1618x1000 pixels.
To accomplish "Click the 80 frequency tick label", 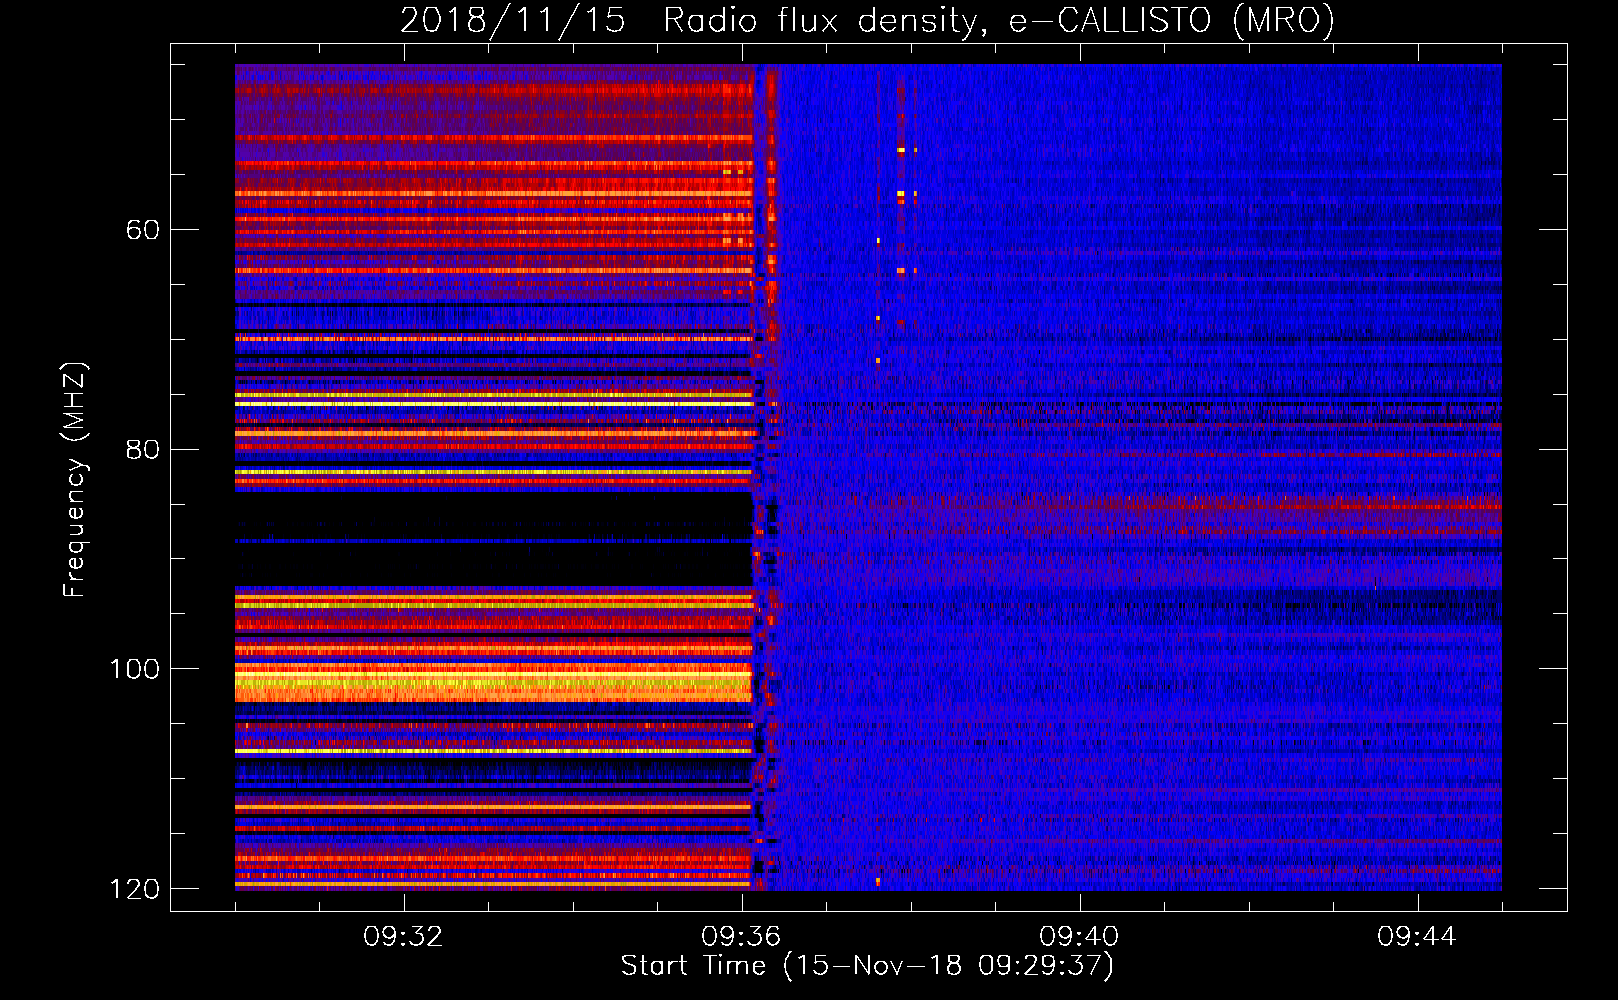I will (x=143, y=449).
